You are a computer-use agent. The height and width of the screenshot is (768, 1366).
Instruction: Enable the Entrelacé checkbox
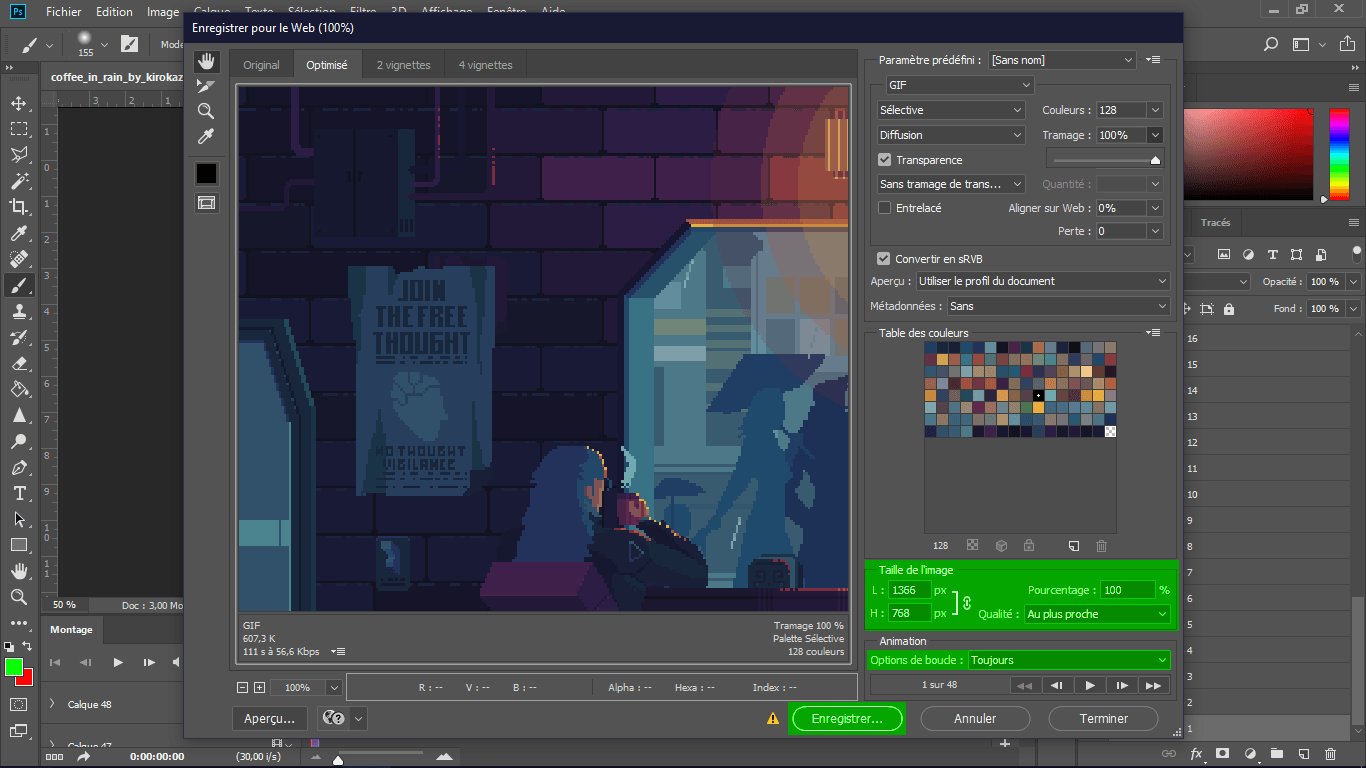(x=885, y=208)
